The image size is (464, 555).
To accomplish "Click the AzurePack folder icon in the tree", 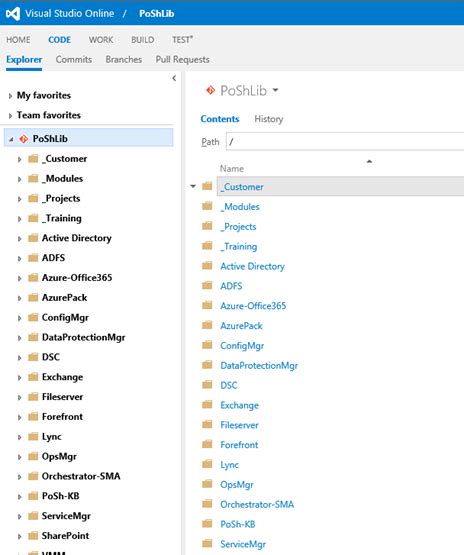I will tap(33, 297).
